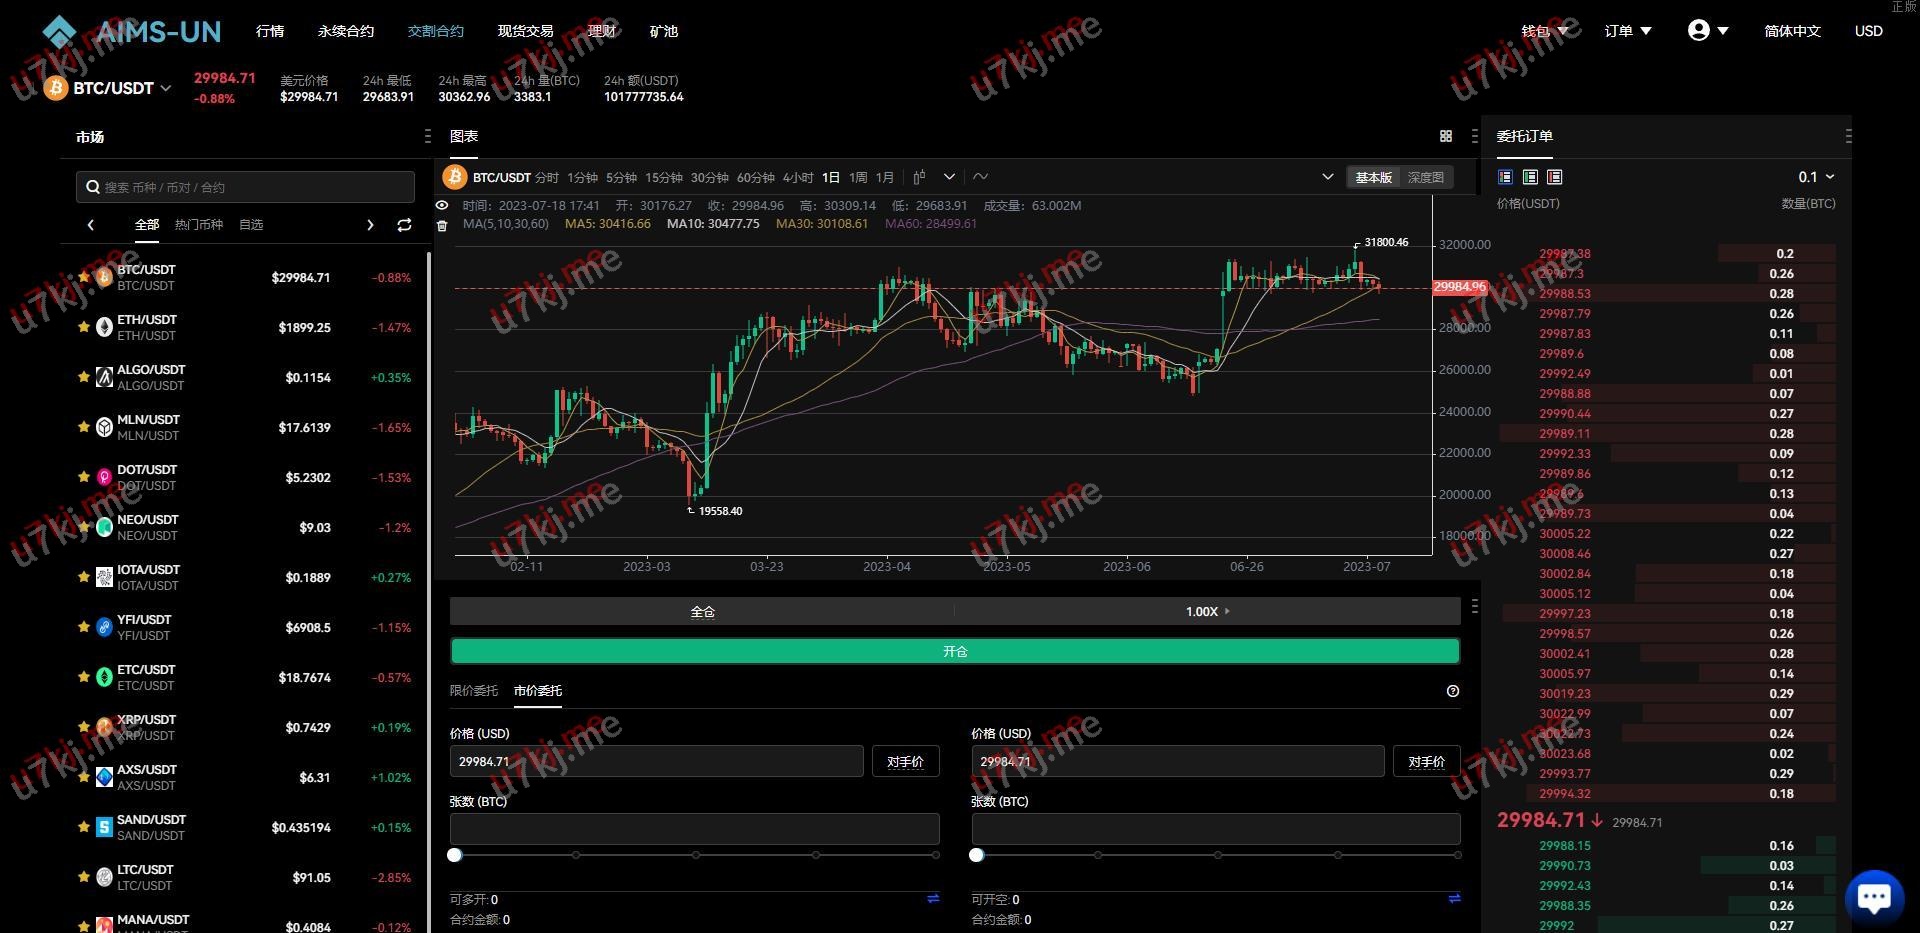Switch chart to 深度图 depth view
This screenshot has height=933, width=1920.
pos(1425,177)
